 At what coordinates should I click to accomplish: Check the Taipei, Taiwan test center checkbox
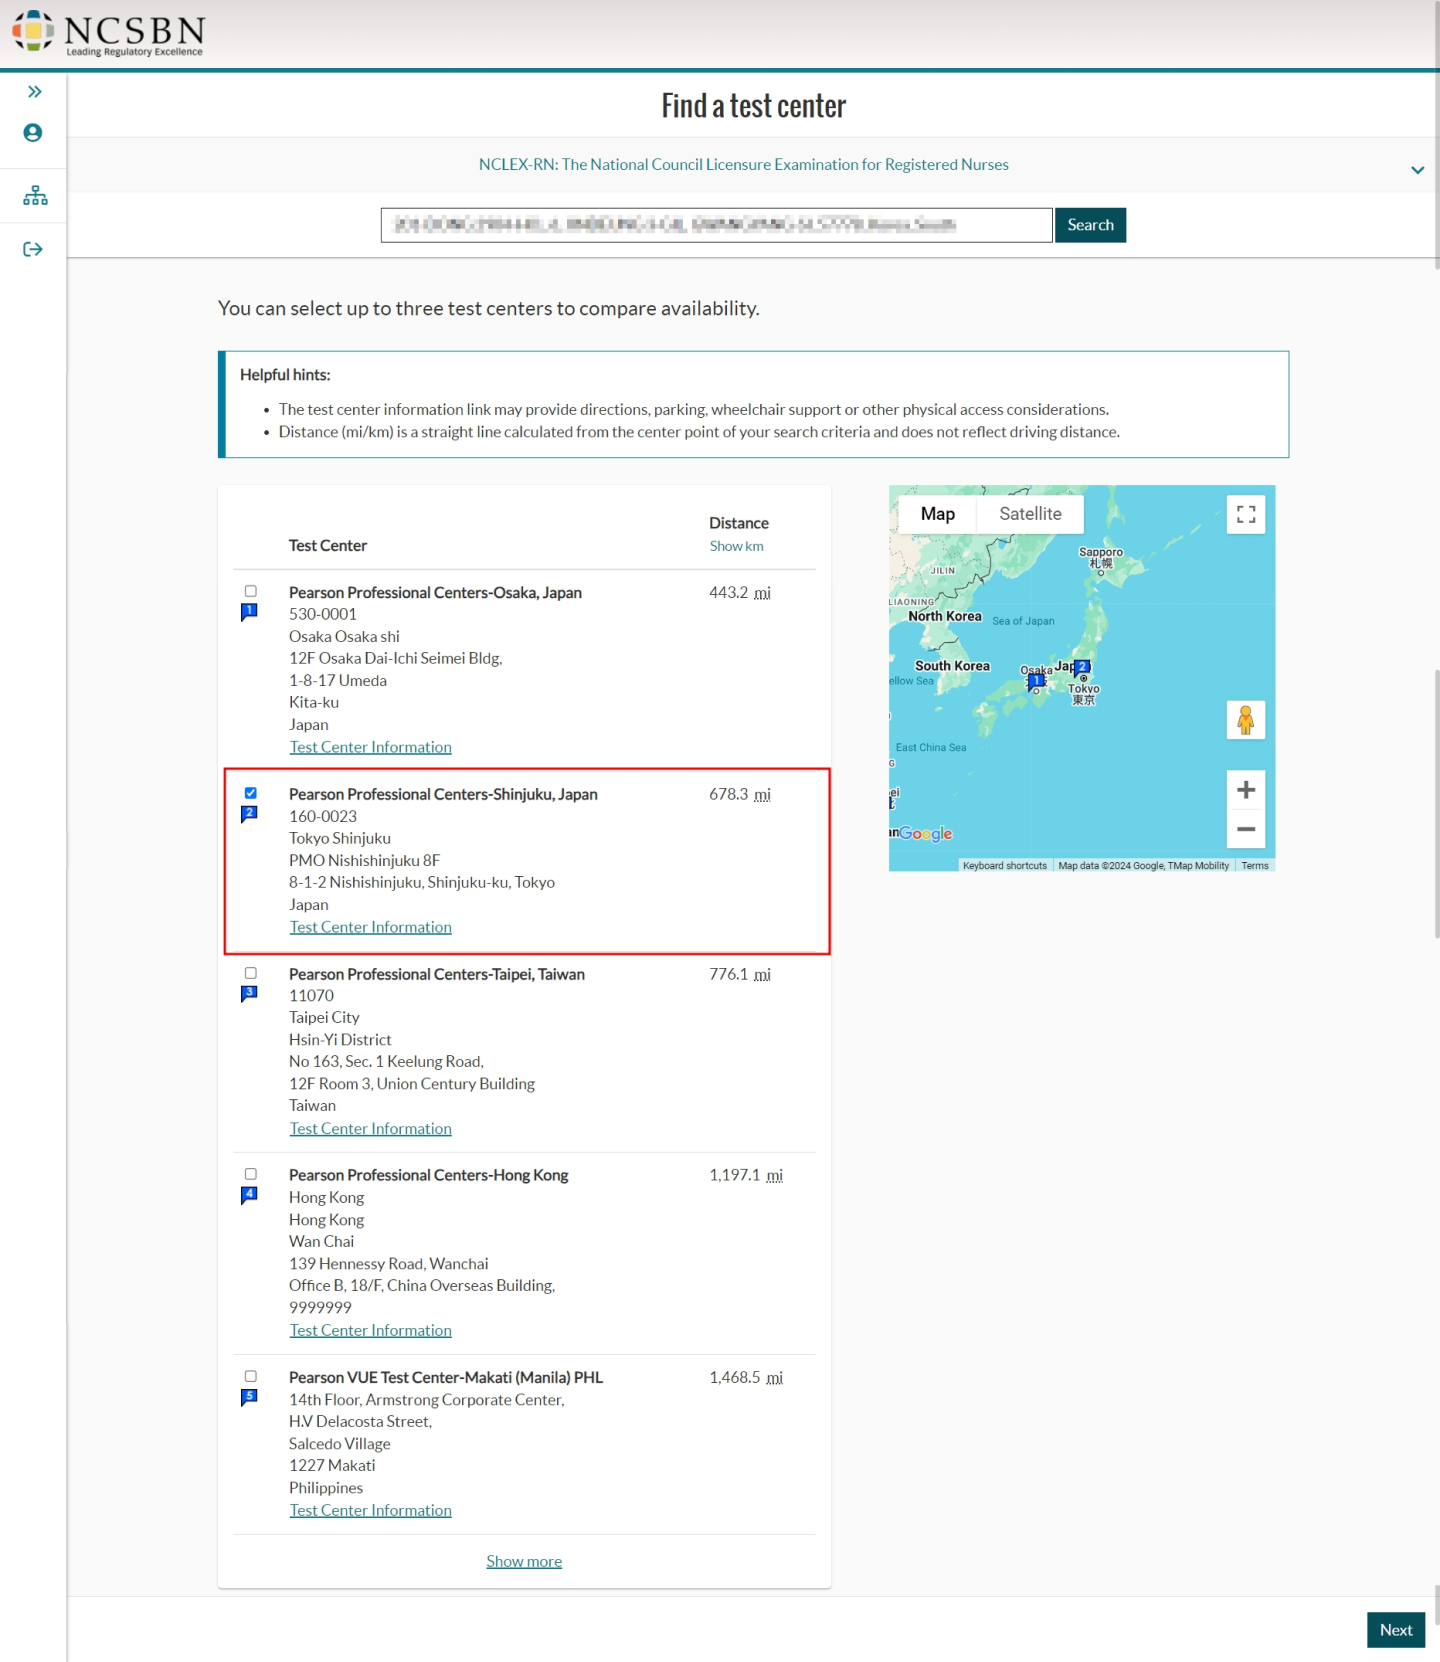tap(251, 973)
